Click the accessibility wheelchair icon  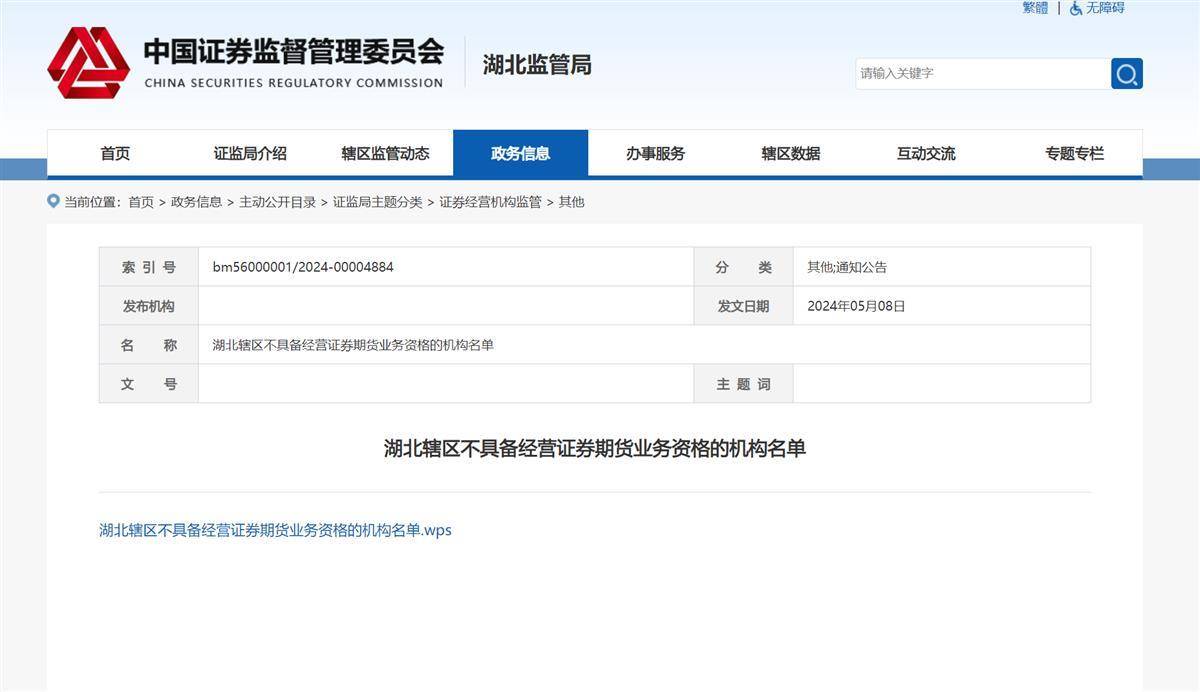pyautogui.click(x=1076, y=8)
